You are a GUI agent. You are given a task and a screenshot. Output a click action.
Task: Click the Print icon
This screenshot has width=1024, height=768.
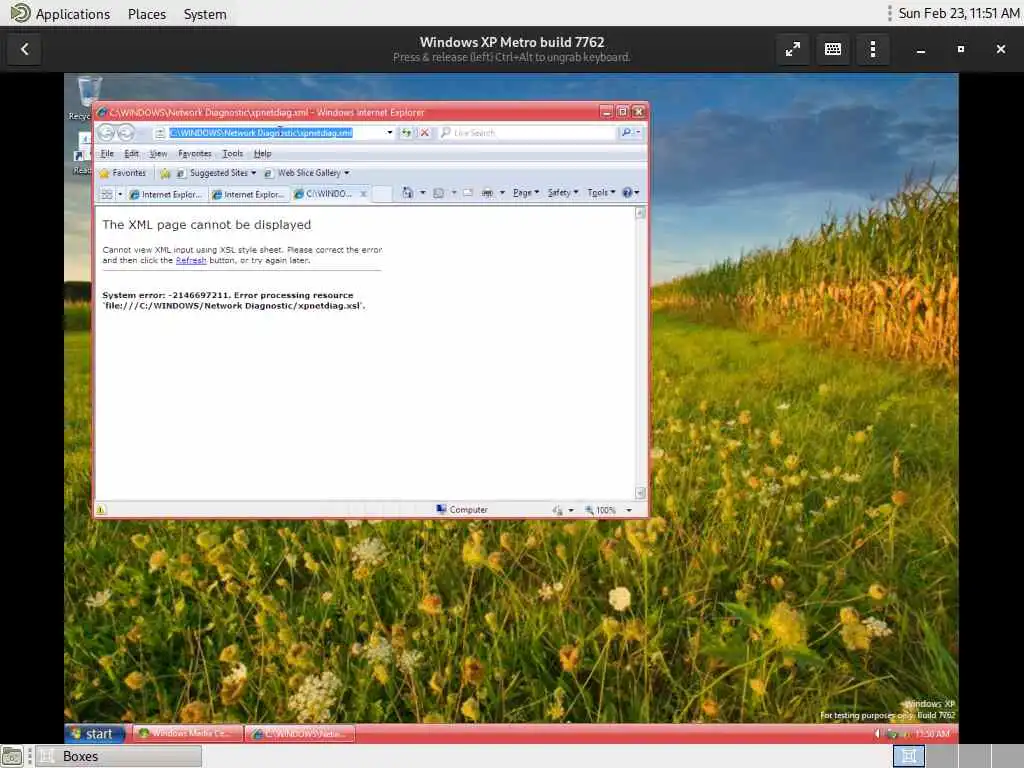[x=487, y=193]
